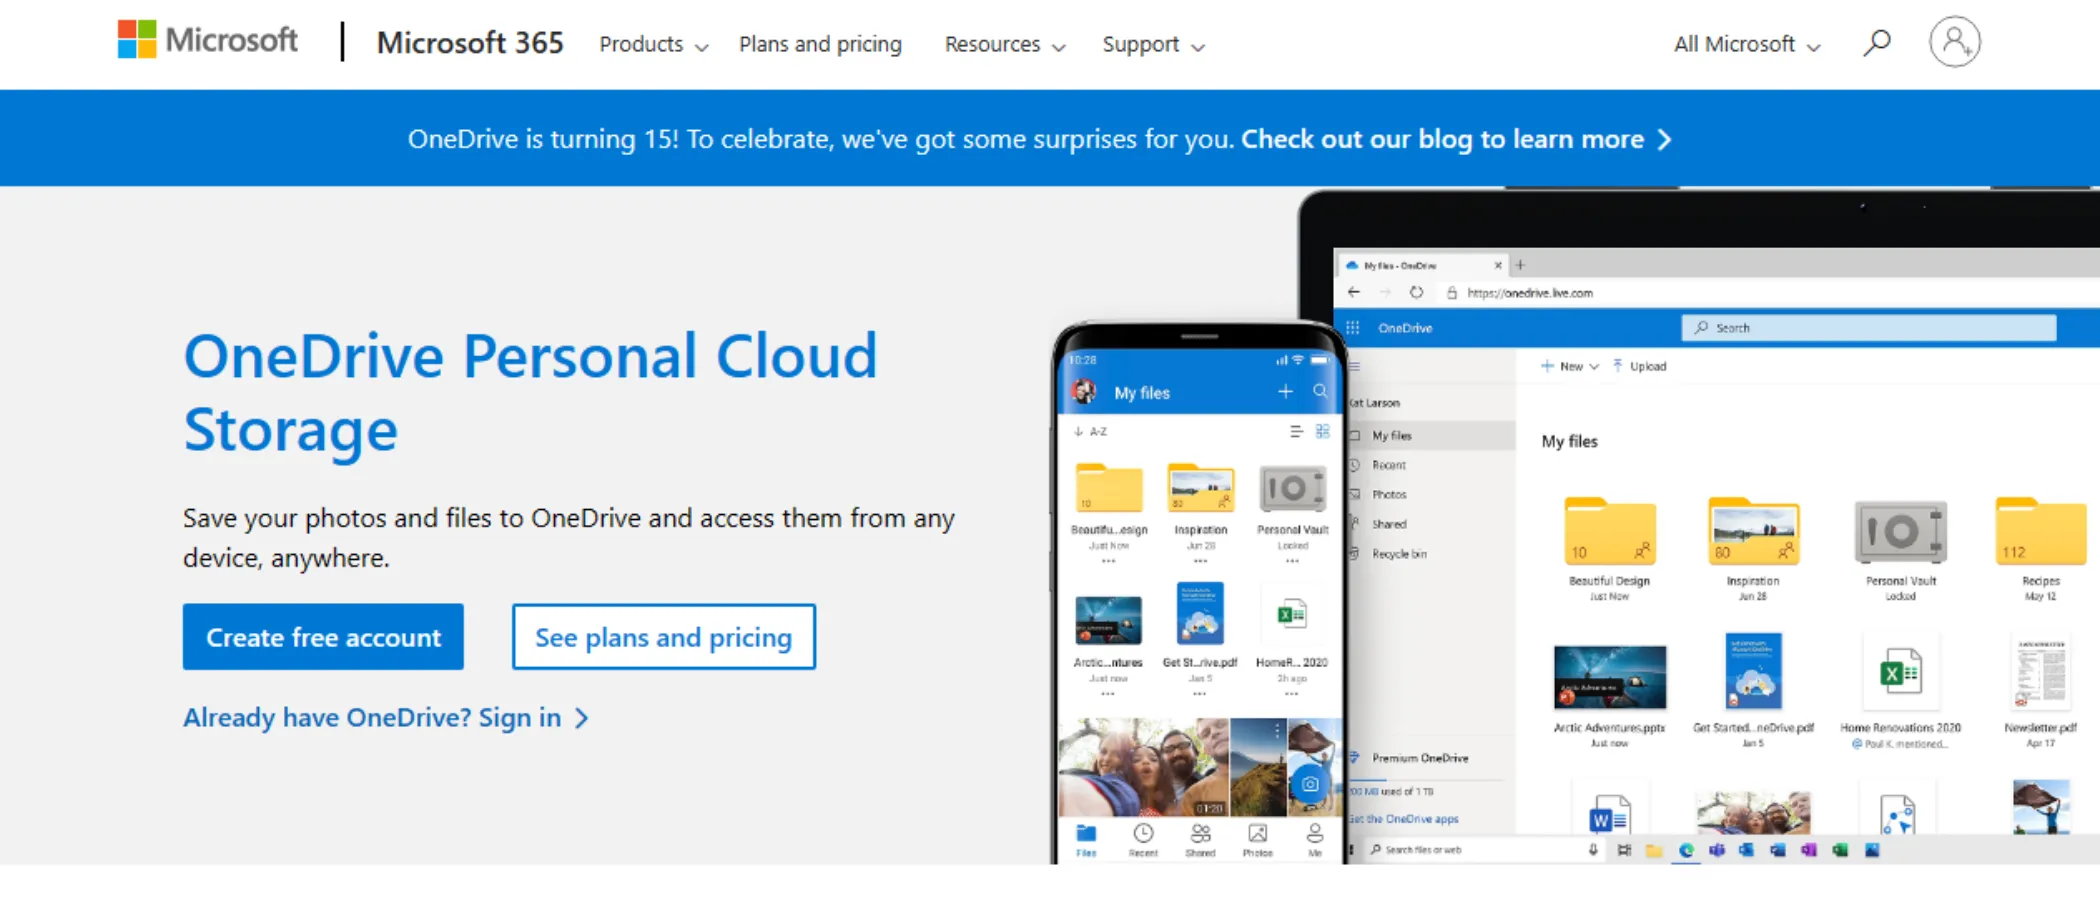Select the Files tab on the phone

click(1086, 840)
